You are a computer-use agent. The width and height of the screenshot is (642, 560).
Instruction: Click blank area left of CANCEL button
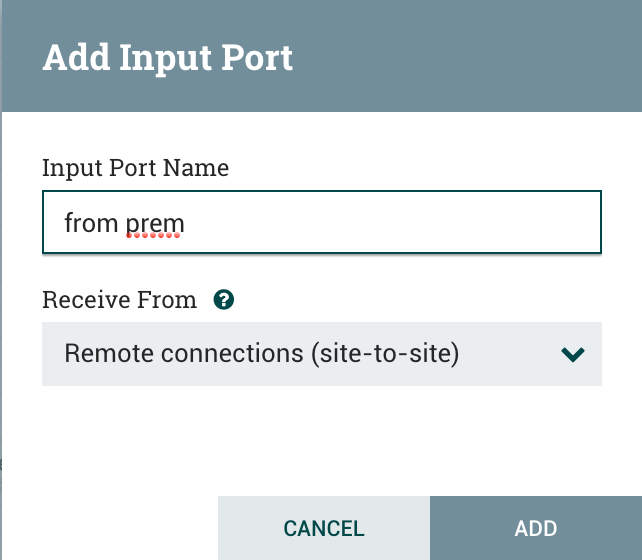110,528
